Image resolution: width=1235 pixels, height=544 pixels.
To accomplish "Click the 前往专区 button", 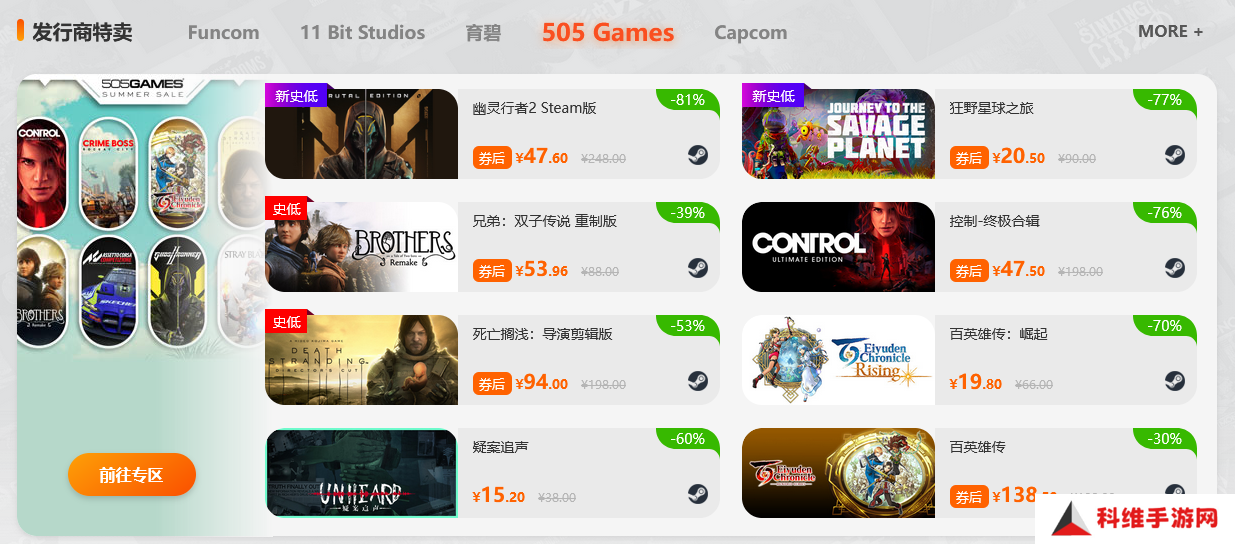I will point(132,475).
